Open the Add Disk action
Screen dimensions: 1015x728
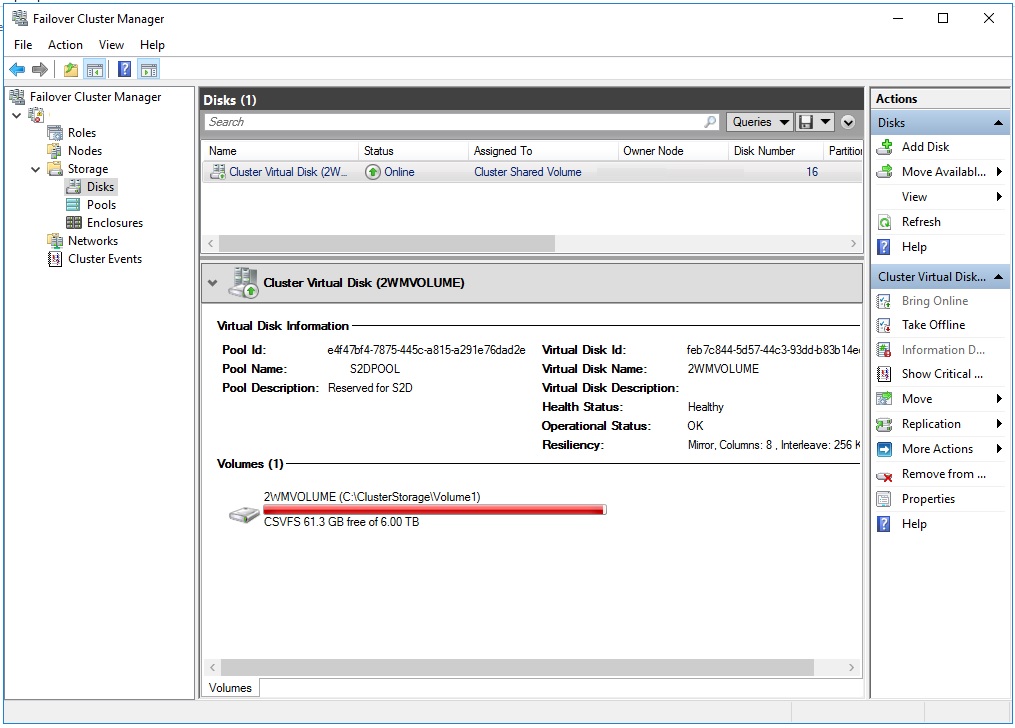923,146
